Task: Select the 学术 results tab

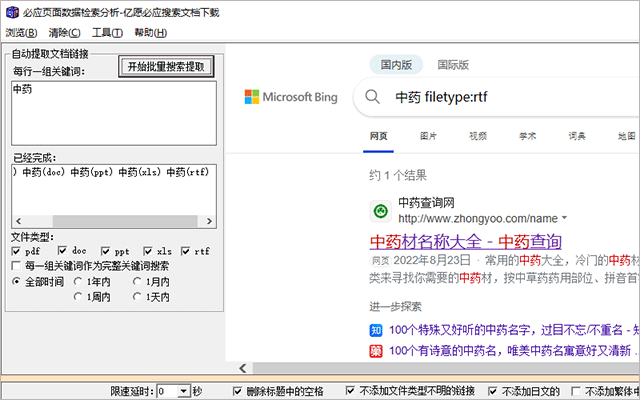Action: tap(527, 136)
